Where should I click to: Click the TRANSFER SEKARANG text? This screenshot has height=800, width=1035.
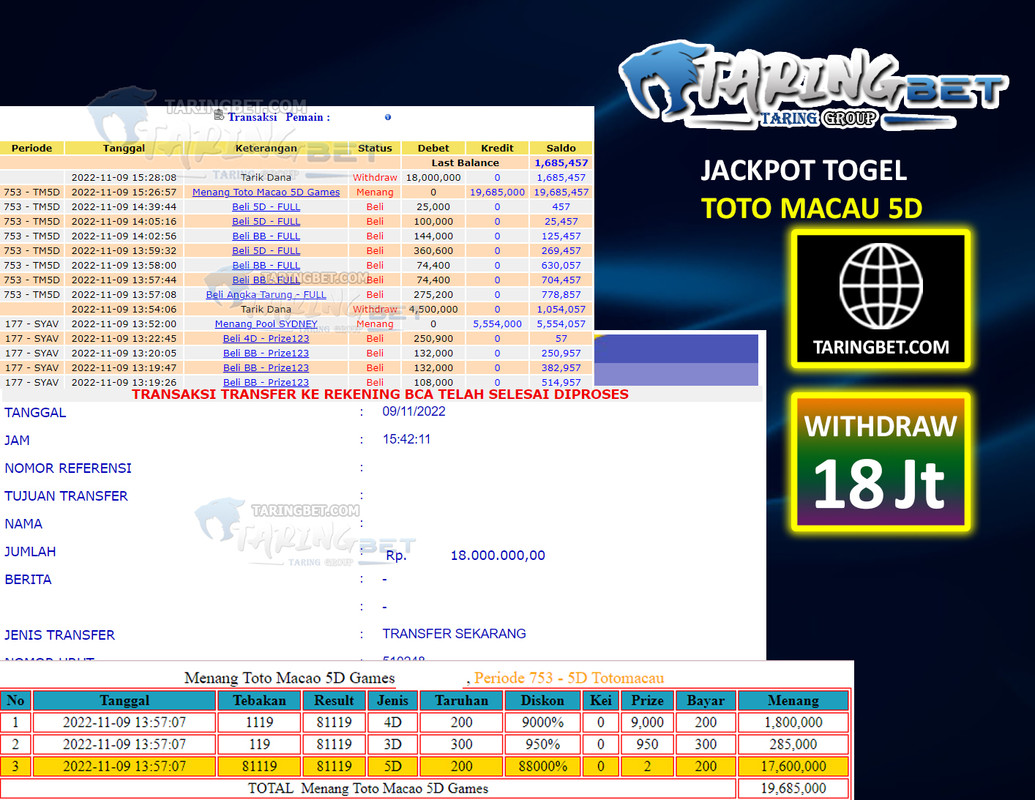tap(454, 634)
